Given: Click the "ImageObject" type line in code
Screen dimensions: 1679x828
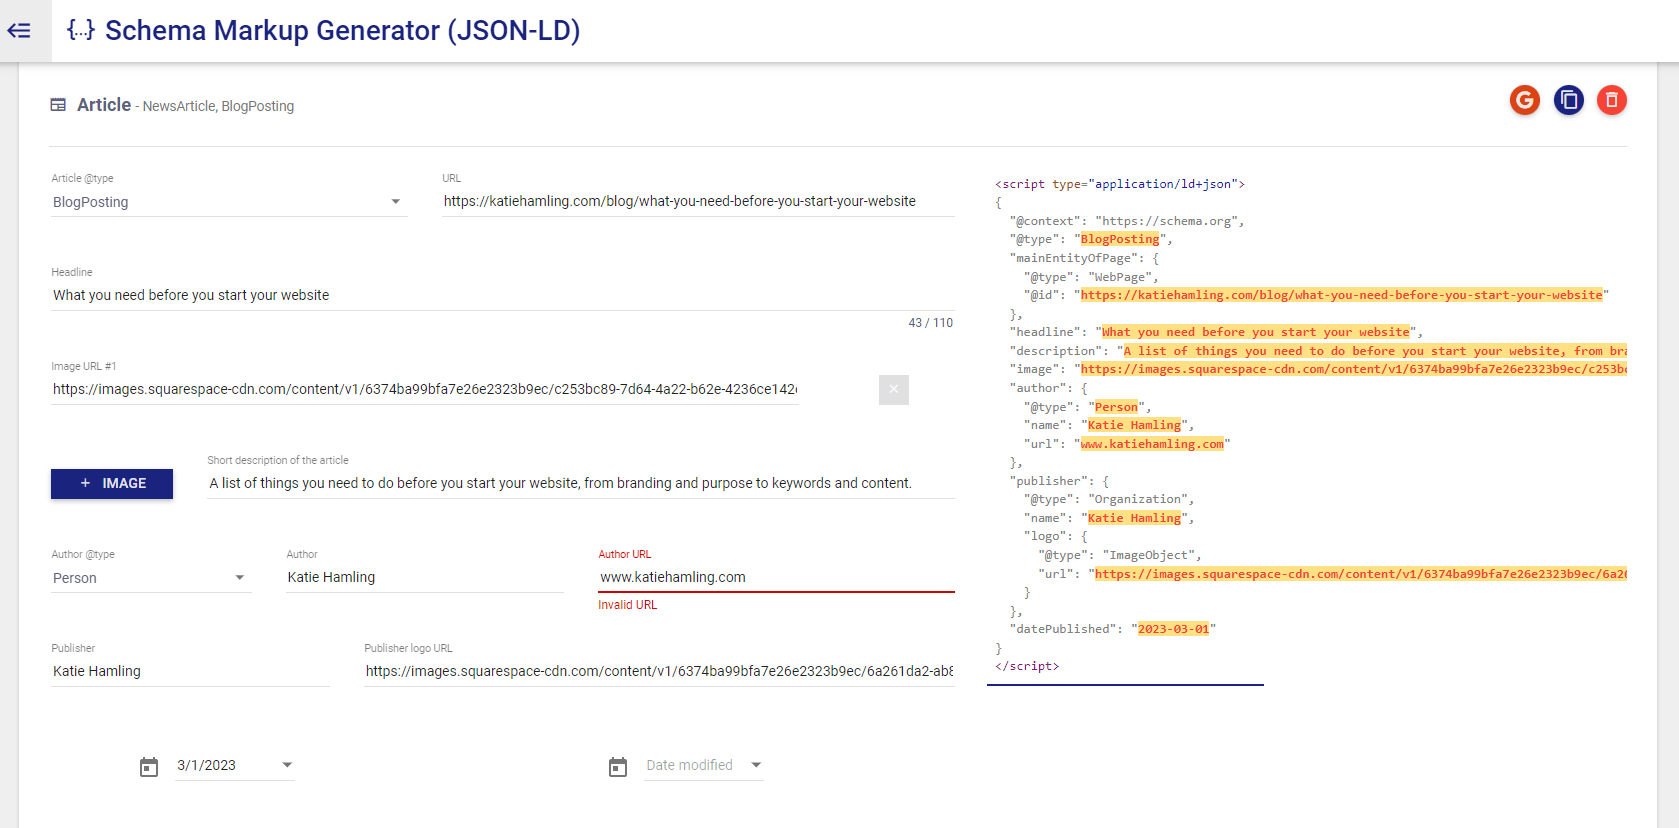Looking at the screenshot, I should click(x=1119, y=555).
